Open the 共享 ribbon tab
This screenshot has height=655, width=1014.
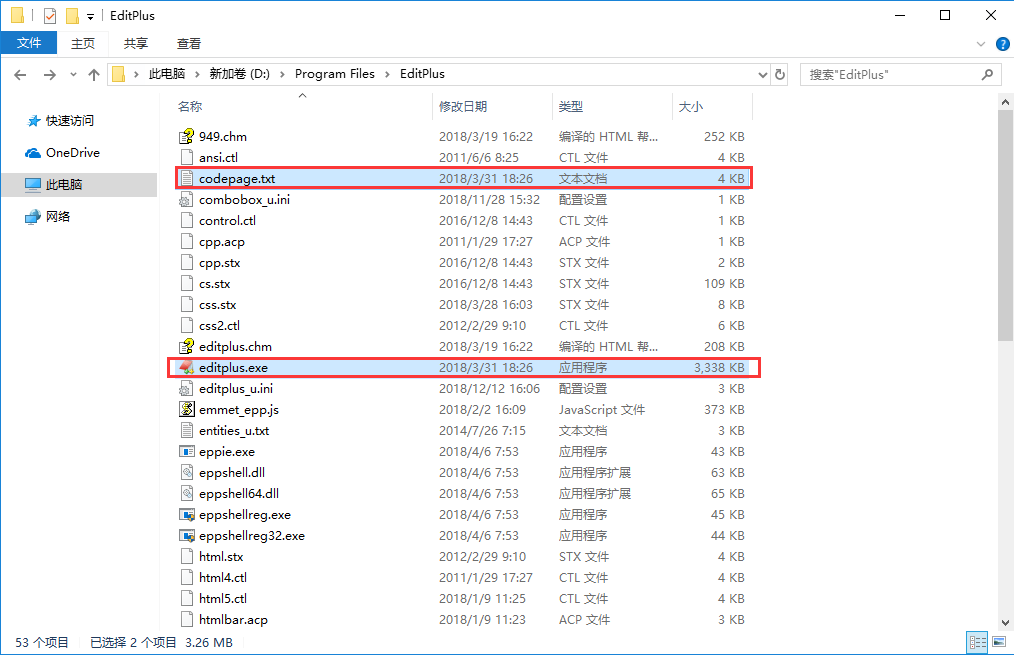pos(136,43)
